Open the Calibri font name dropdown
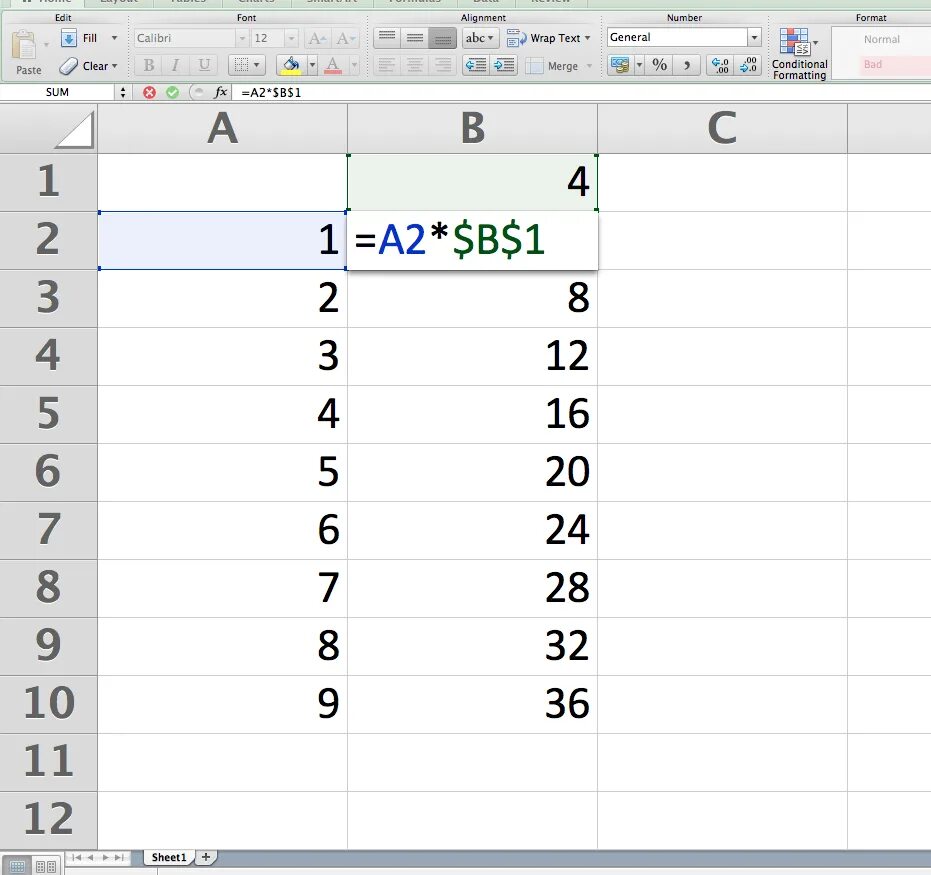Screen dimensions: 931x875 pyautogui.click(x=242, y=39)
